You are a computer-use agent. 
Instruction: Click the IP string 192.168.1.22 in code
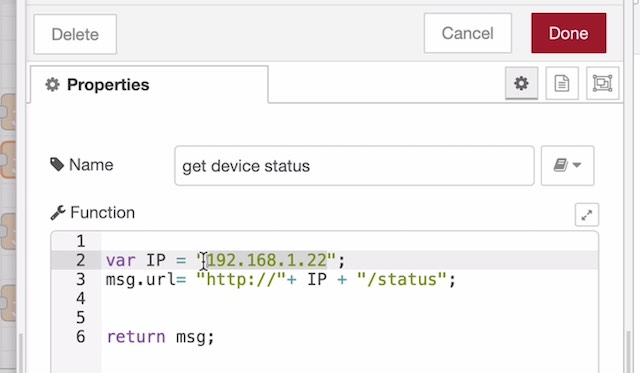pos(267,260)
